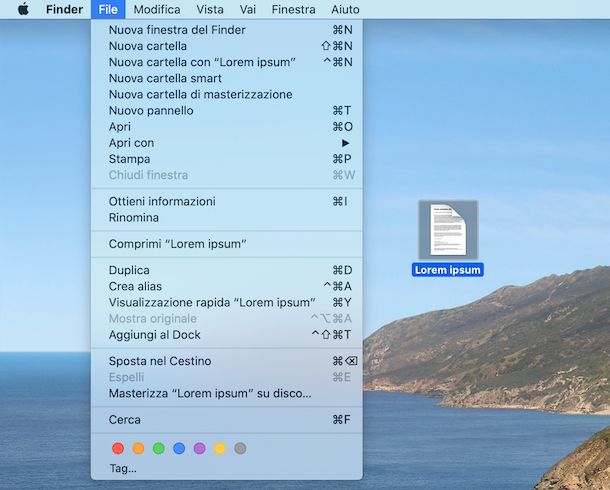Choose Comprimi "Lorem ipsum"

[227, 244]
